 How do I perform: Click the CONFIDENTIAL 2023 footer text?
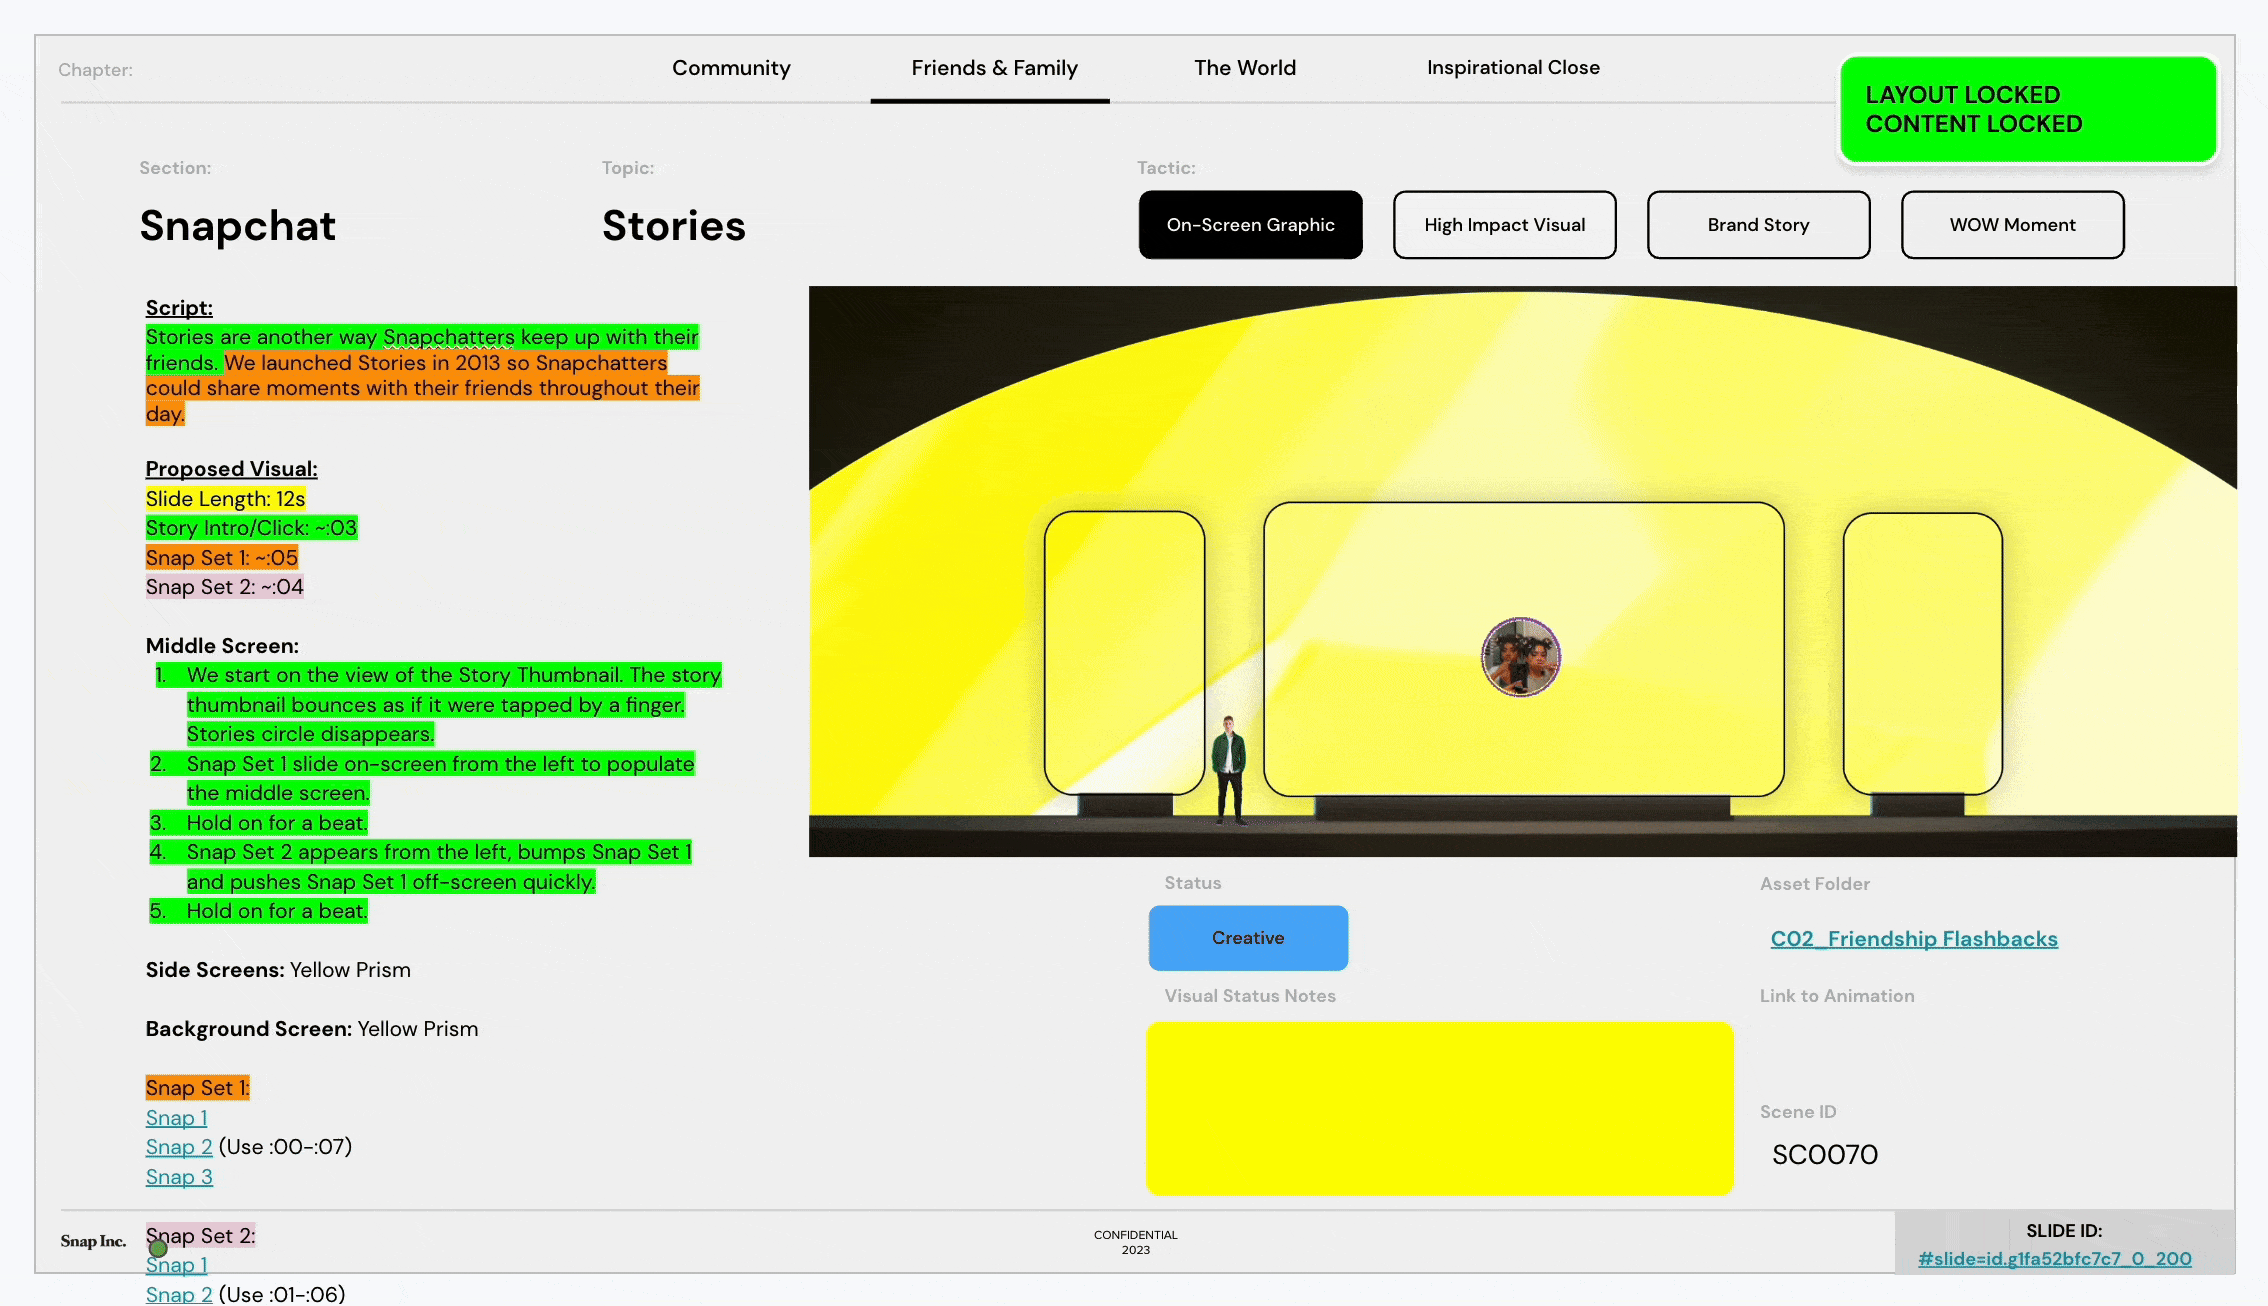pyautogui.click(x=1136, y=1242)
